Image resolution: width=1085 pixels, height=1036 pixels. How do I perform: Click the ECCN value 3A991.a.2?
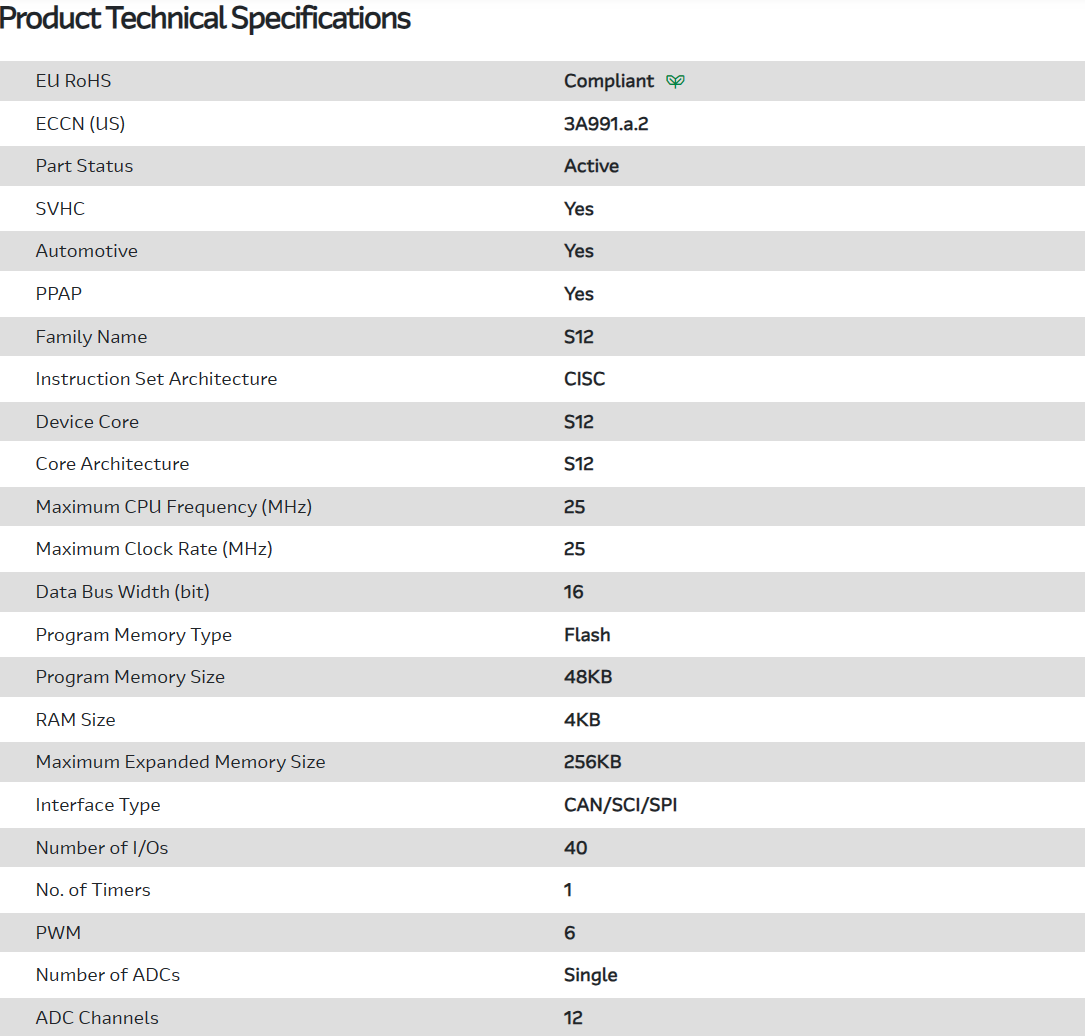tap(613, 124)
